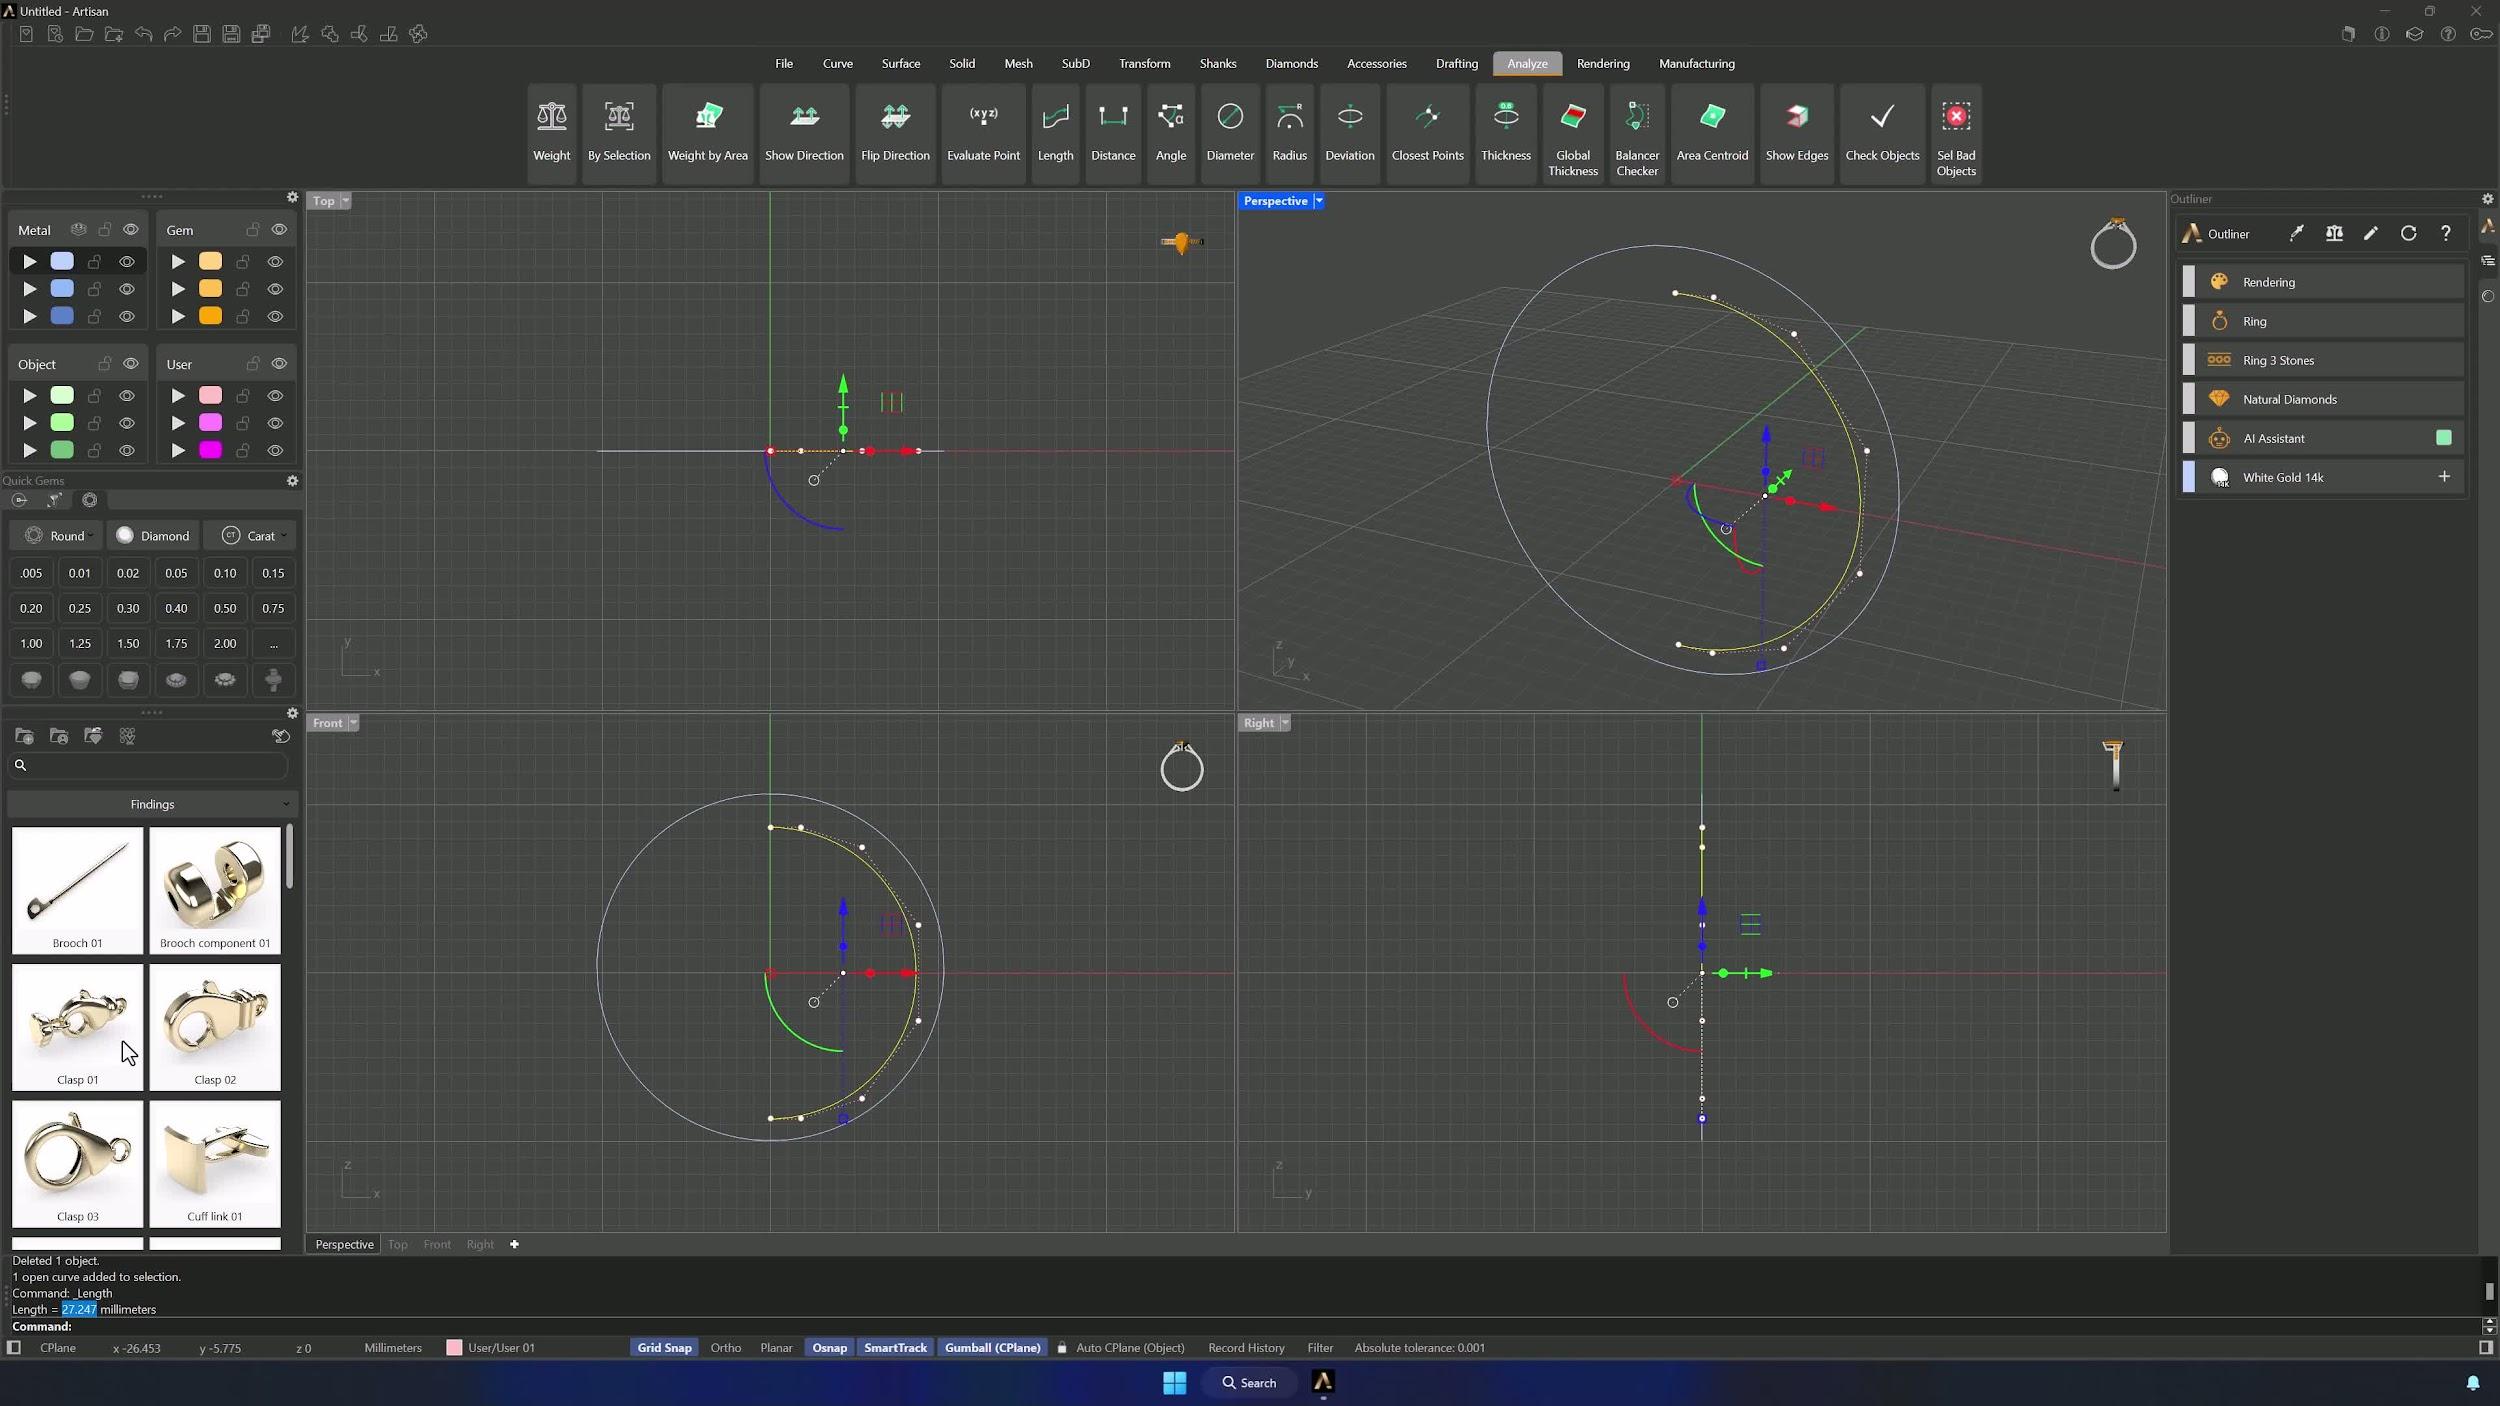Open the Perspective viewport dropdown arrow
This screenshot has height=1406, width=2500.
(x=1318, y=201)
